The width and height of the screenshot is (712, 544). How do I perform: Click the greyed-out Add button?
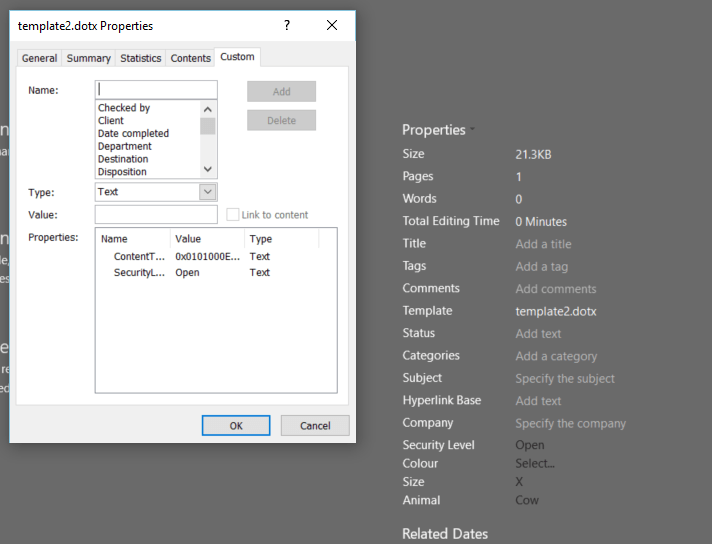tap(282, 91)
